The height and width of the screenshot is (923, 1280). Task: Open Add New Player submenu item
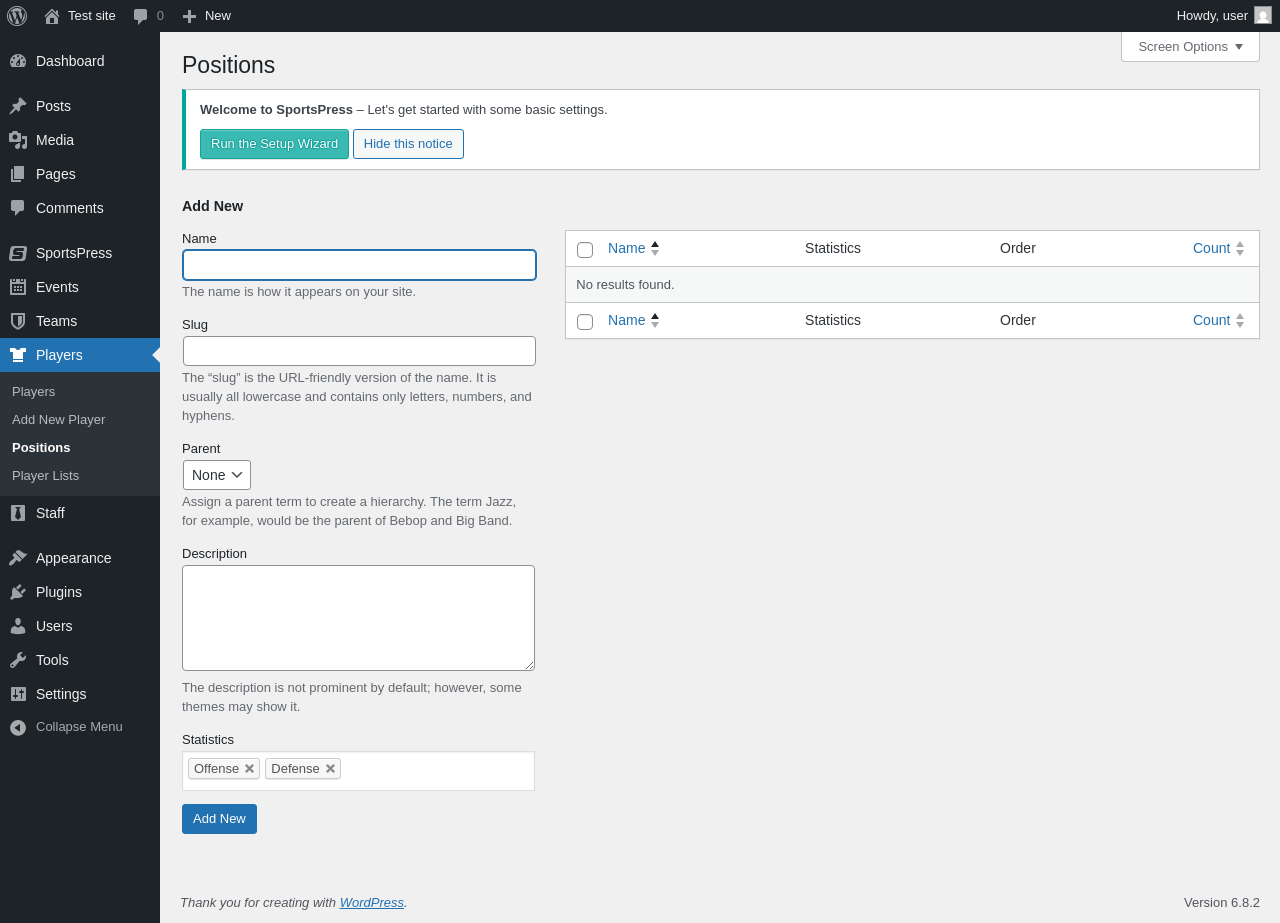58,419
